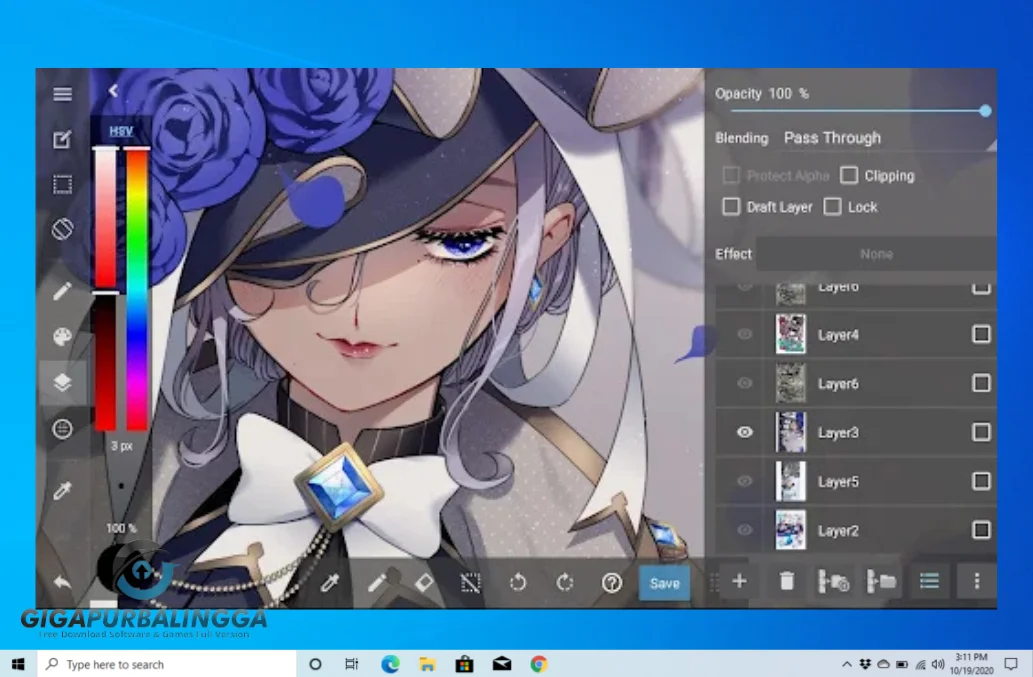Click the layer folder icon

[x=881, y=581]
